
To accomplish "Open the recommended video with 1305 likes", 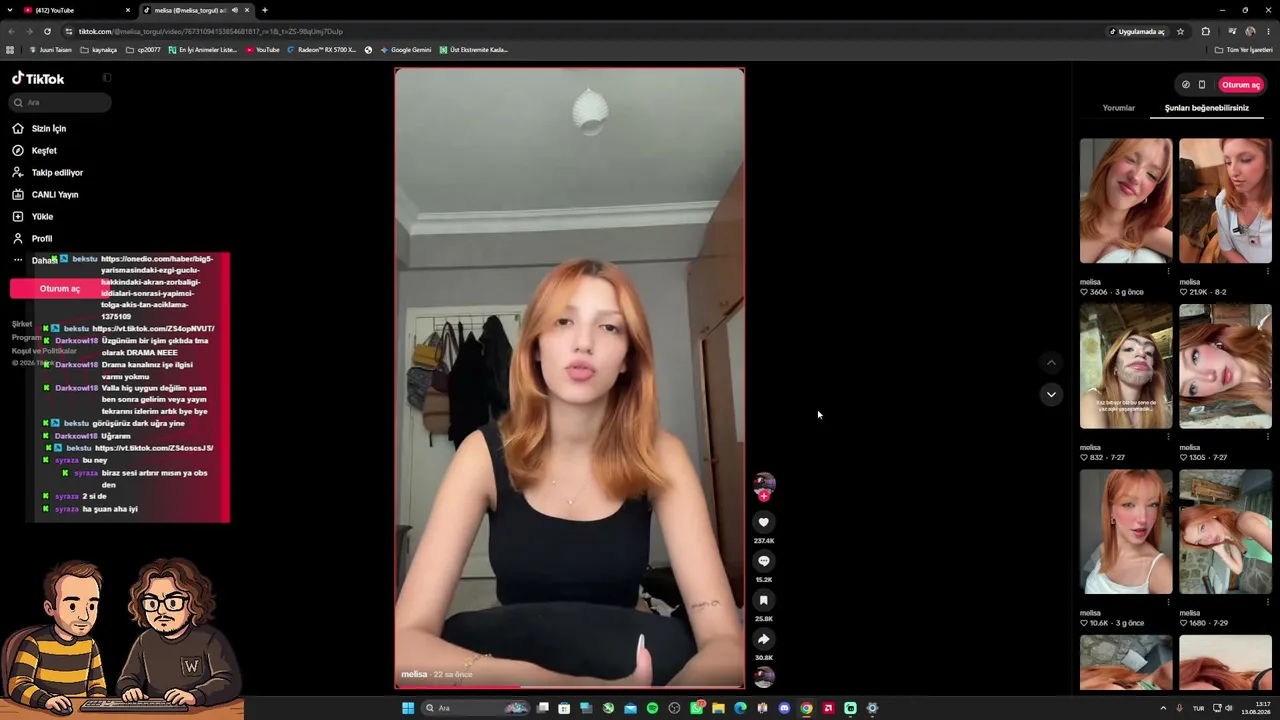I will click(x=1225, y=366).
